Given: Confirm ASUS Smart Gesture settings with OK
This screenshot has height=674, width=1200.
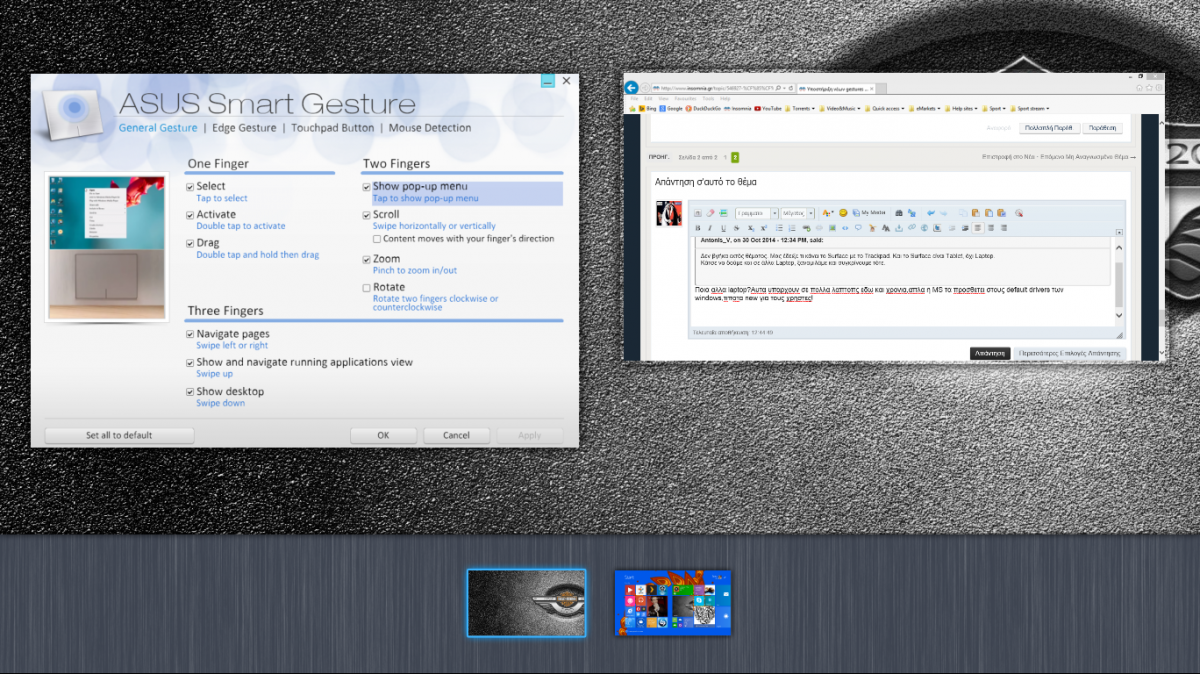Looking at the screenshot, I should pyautogui.click(x=383, y=436).
